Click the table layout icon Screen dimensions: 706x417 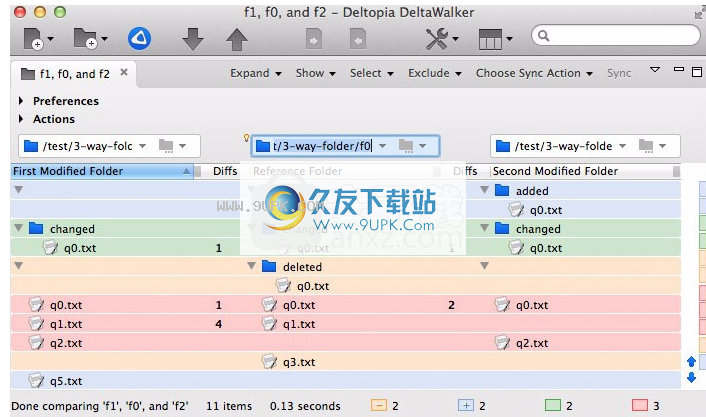point(490,39)
